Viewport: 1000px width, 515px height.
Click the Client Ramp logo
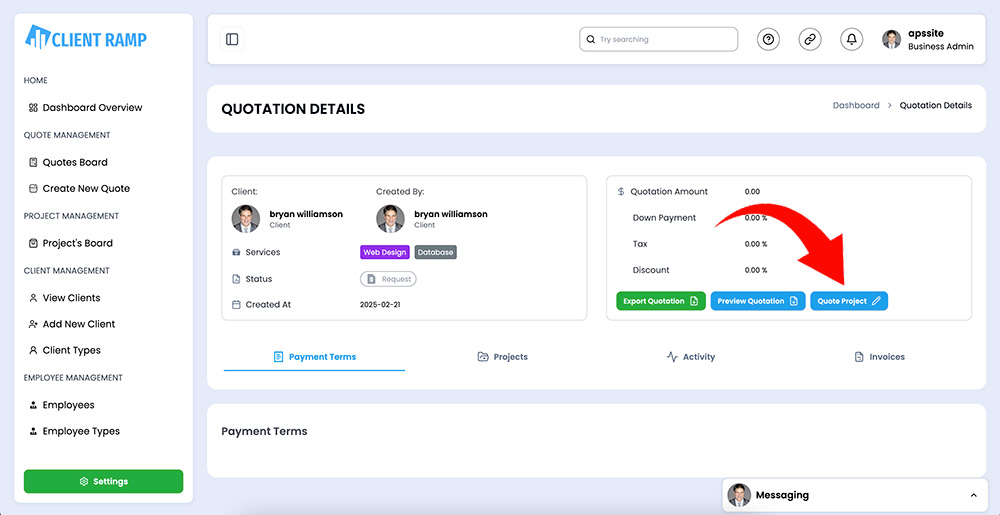tap(86, 37)
